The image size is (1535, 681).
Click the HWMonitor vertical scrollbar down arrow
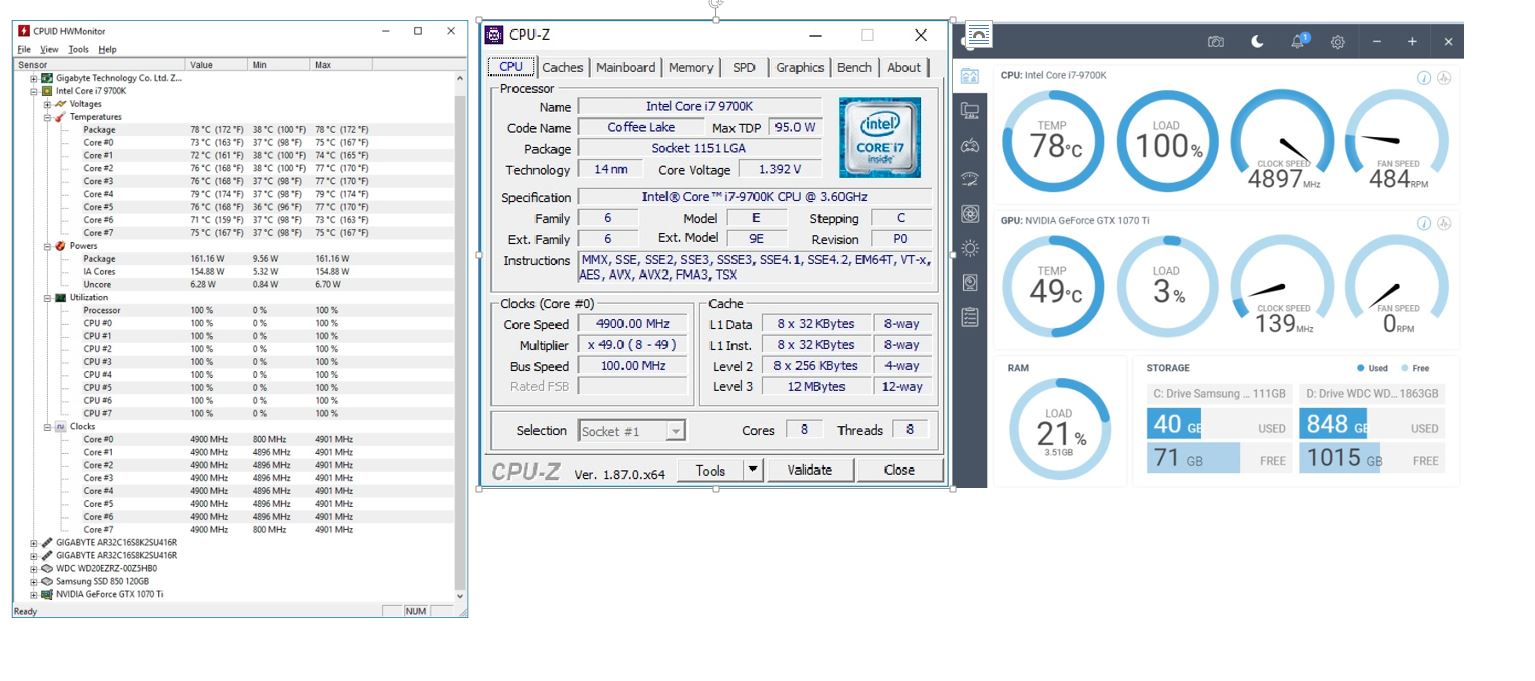(460, 596)
